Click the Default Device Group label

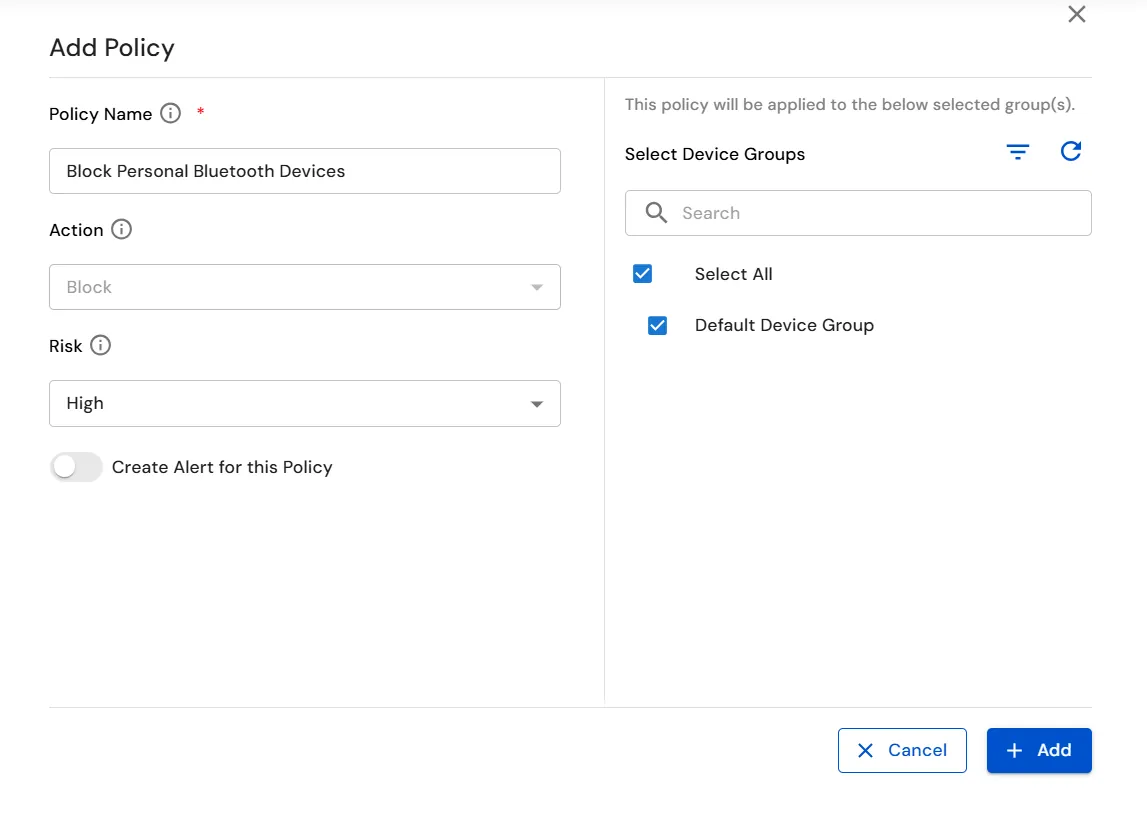click(x=784, y=325)
